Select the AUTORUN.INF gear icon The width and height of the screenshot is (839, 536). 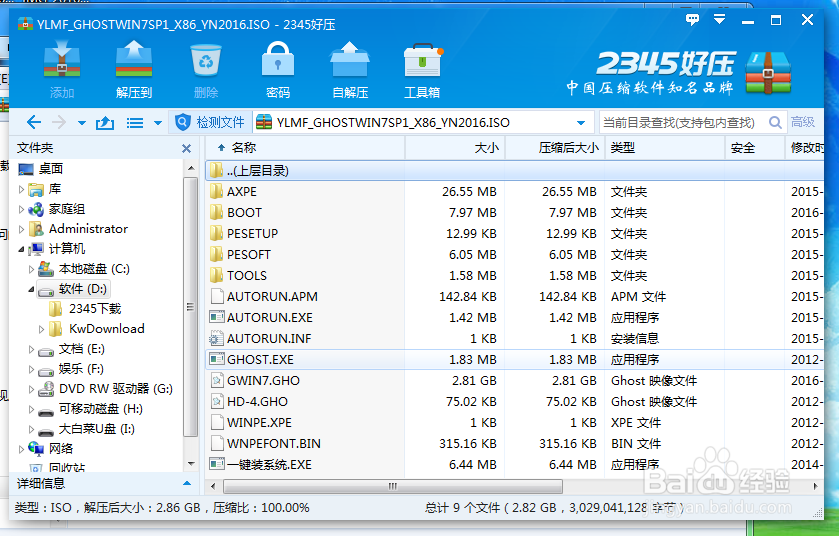click(x=216, y=339)
